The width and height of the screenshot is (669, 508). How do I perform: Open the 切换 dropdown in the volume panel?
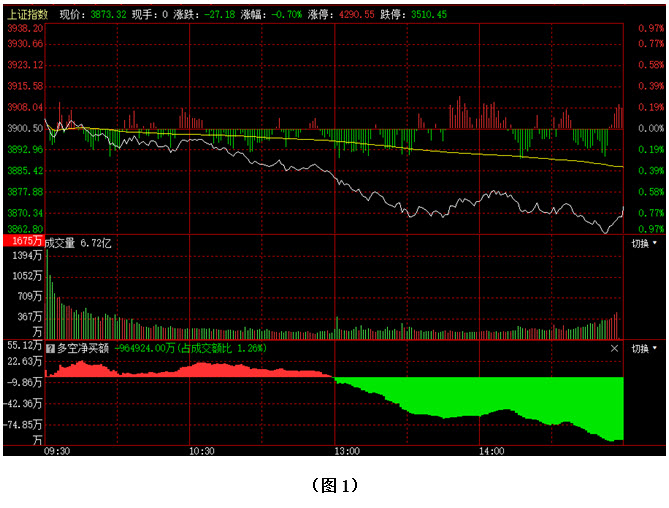[645, 243]
